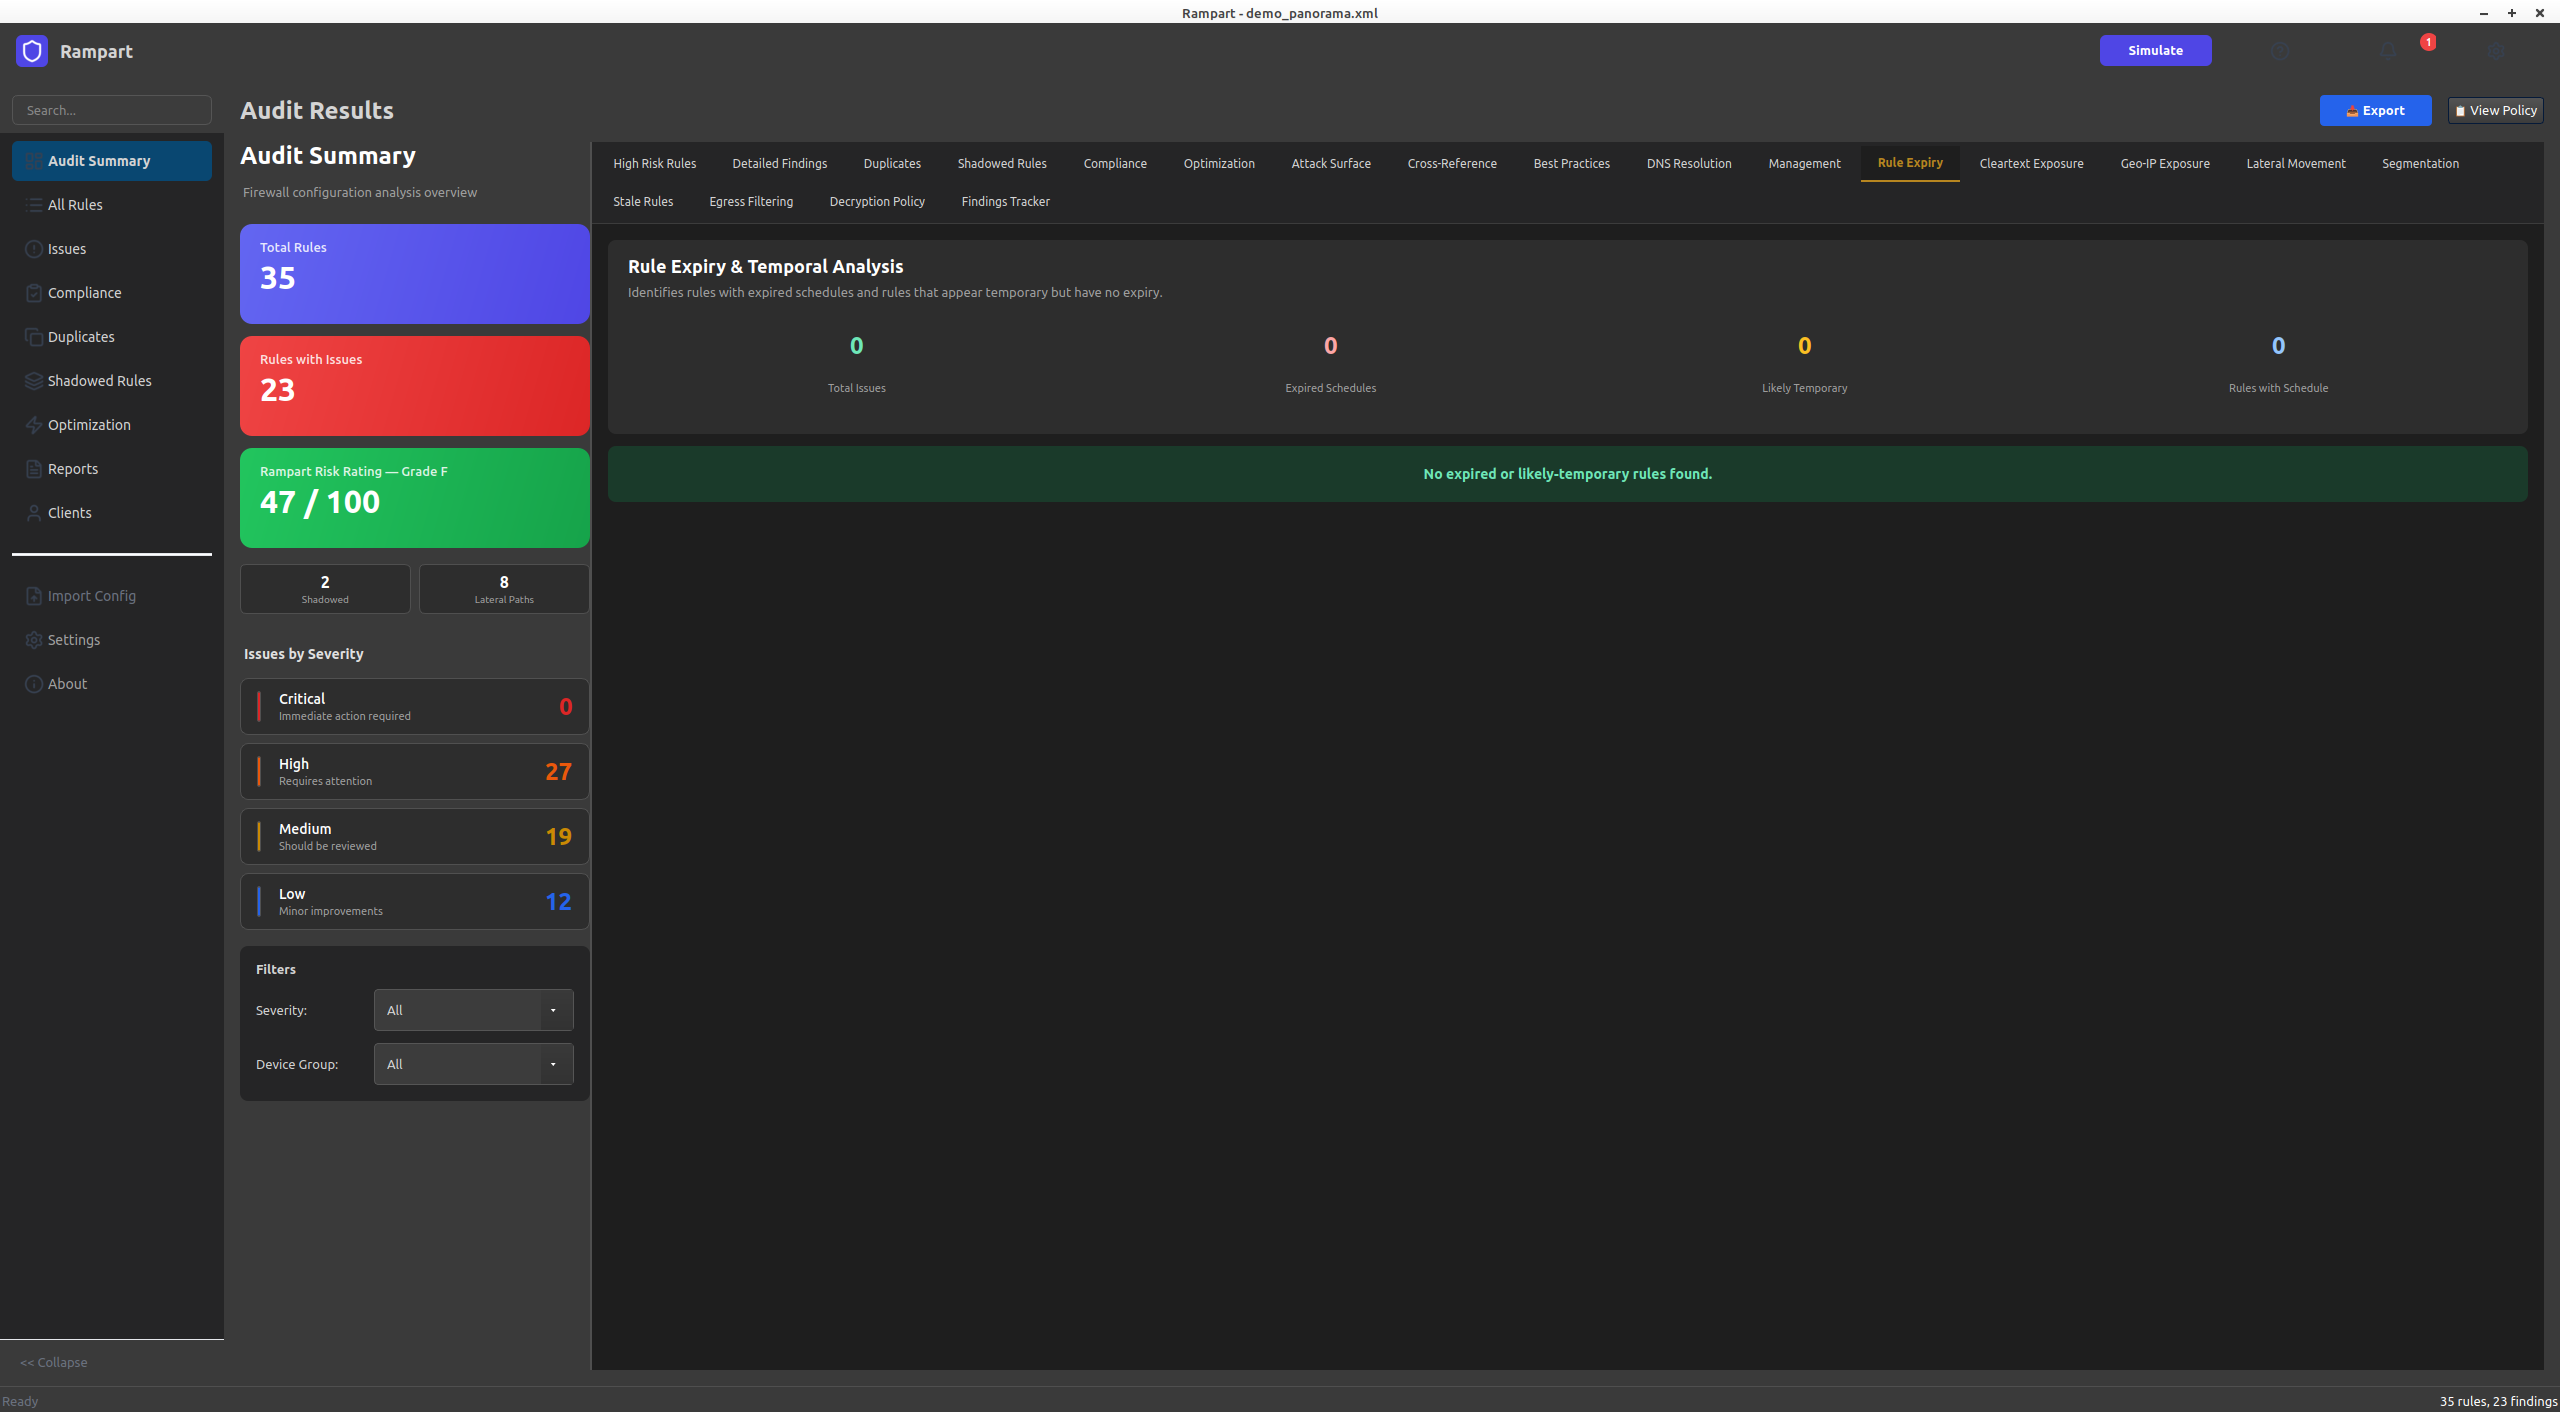Click the Import Config file icon
2560x1412 pixels.
pos(34,596)
